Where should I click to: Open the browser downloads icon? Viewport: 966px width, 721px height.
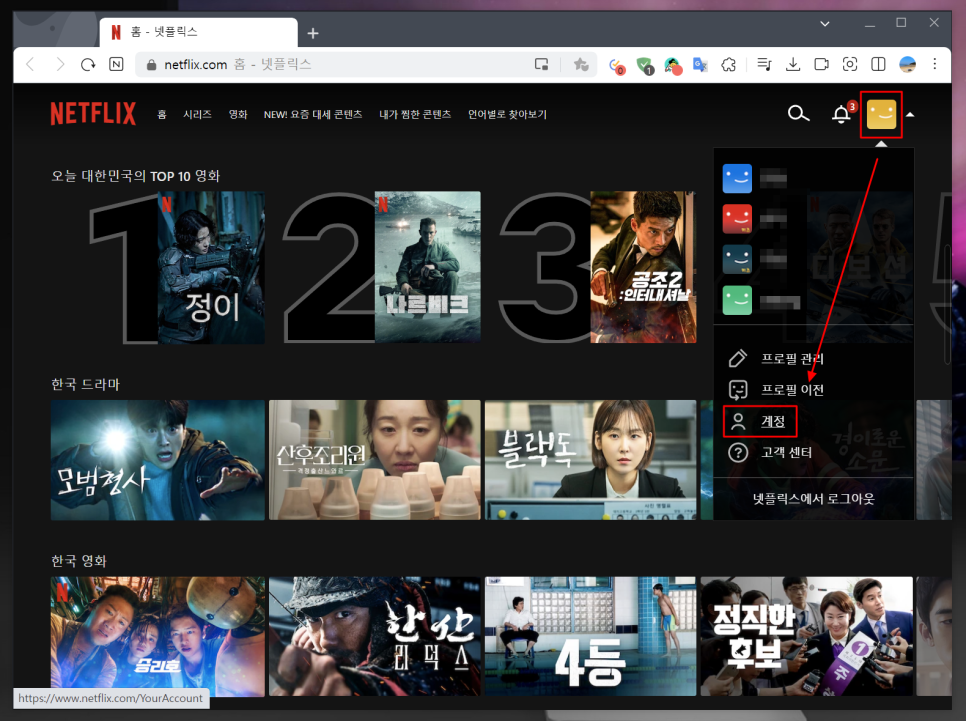click(793, 64)
